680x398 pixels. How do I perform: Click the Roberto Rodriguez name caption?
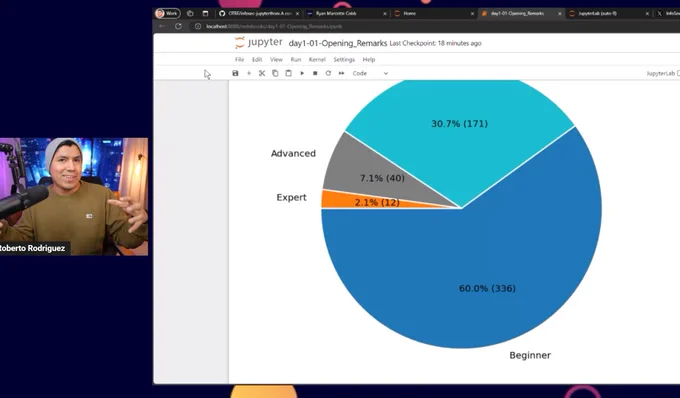tap(33, 248)
